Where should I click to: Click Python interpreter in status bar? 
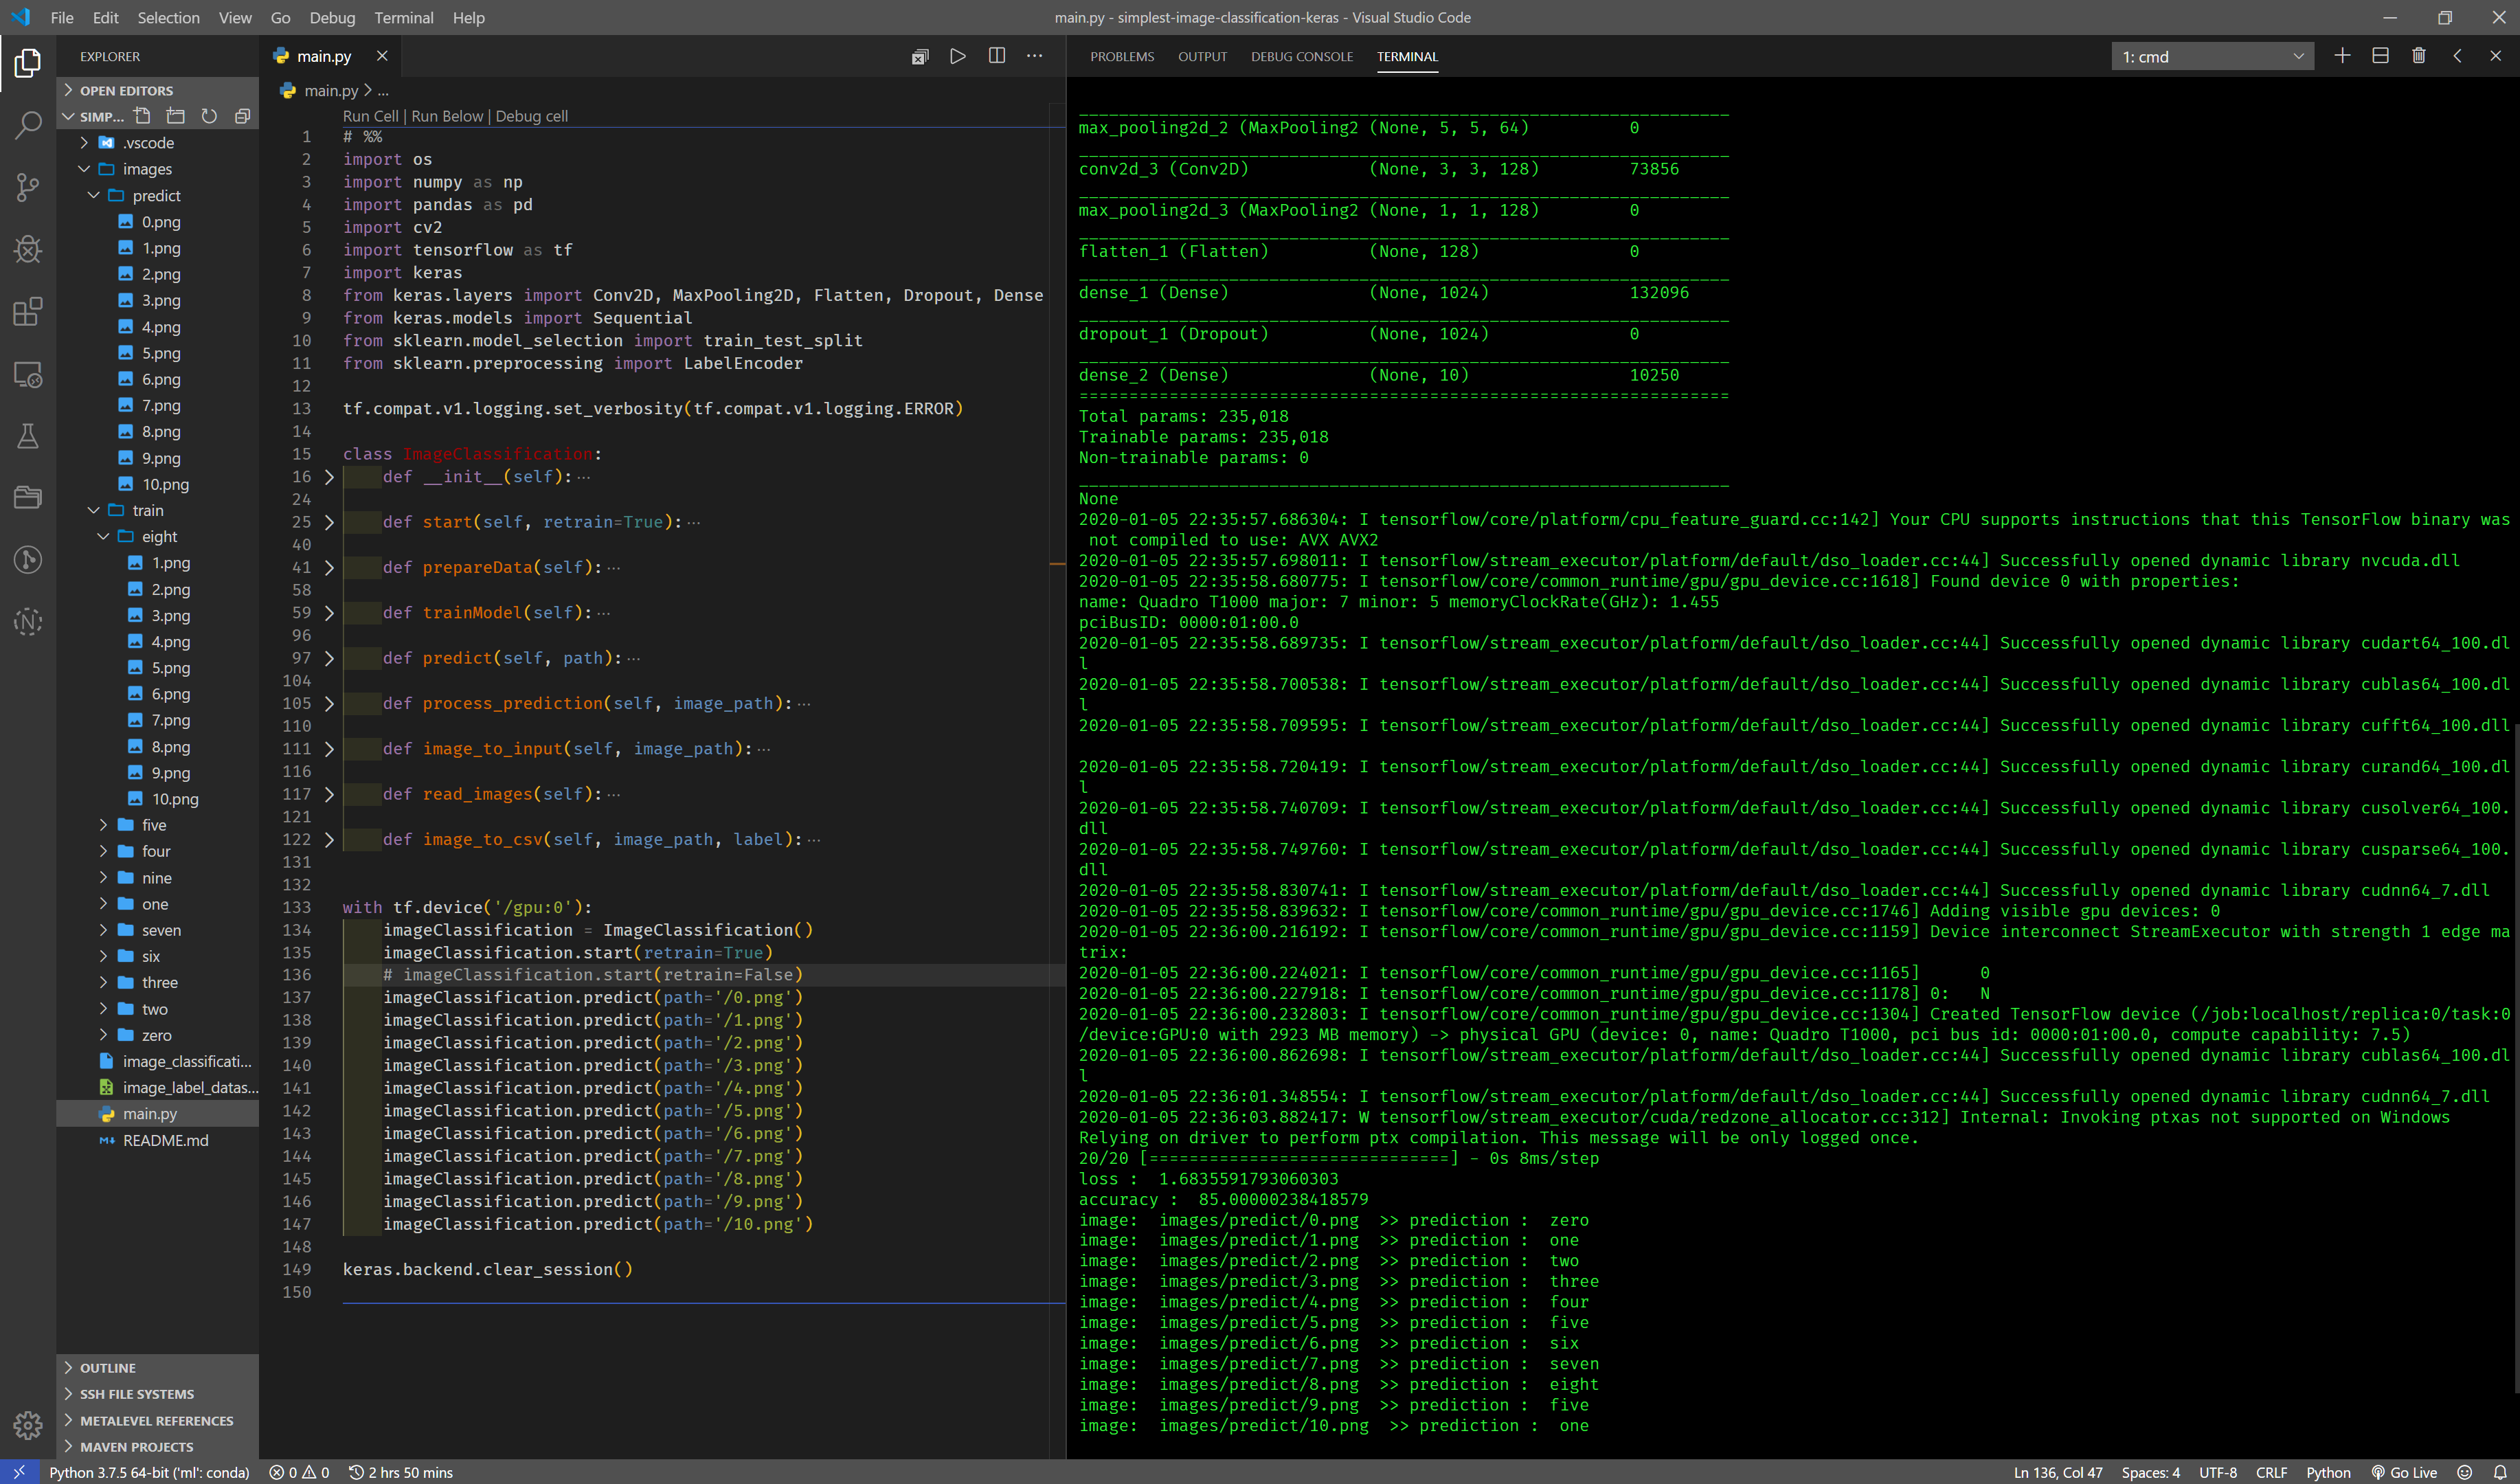[149, 1472]
